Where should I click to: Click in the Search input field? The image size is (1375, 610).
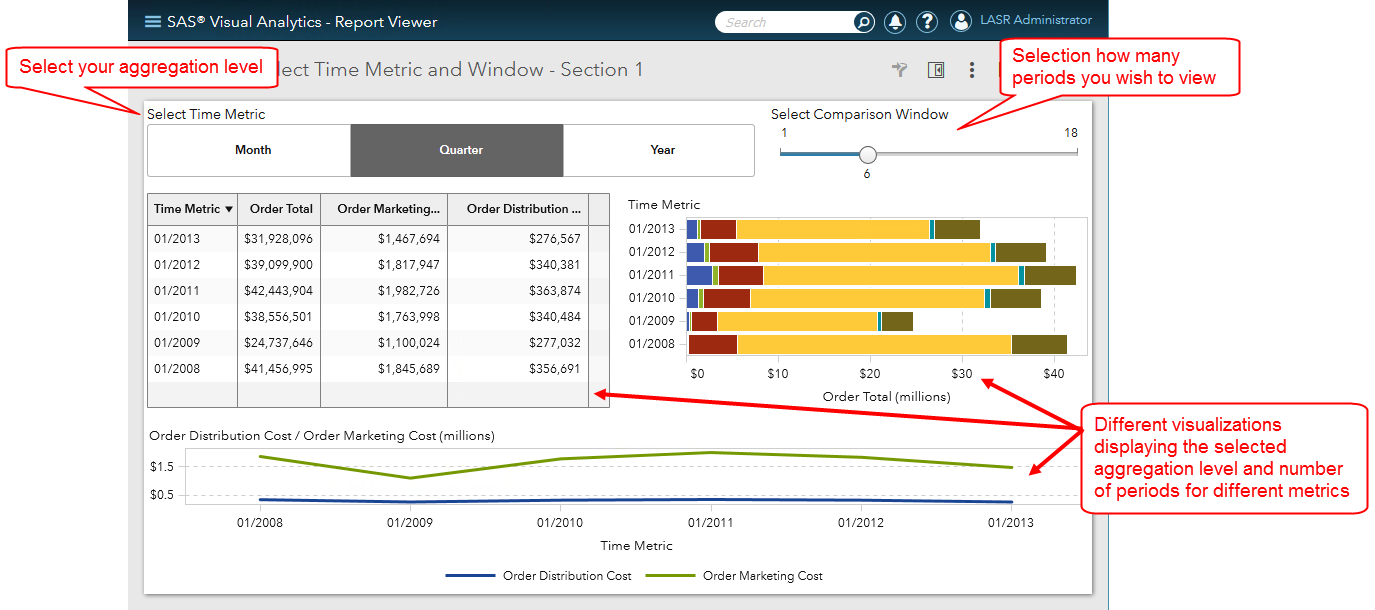(786, 22)
